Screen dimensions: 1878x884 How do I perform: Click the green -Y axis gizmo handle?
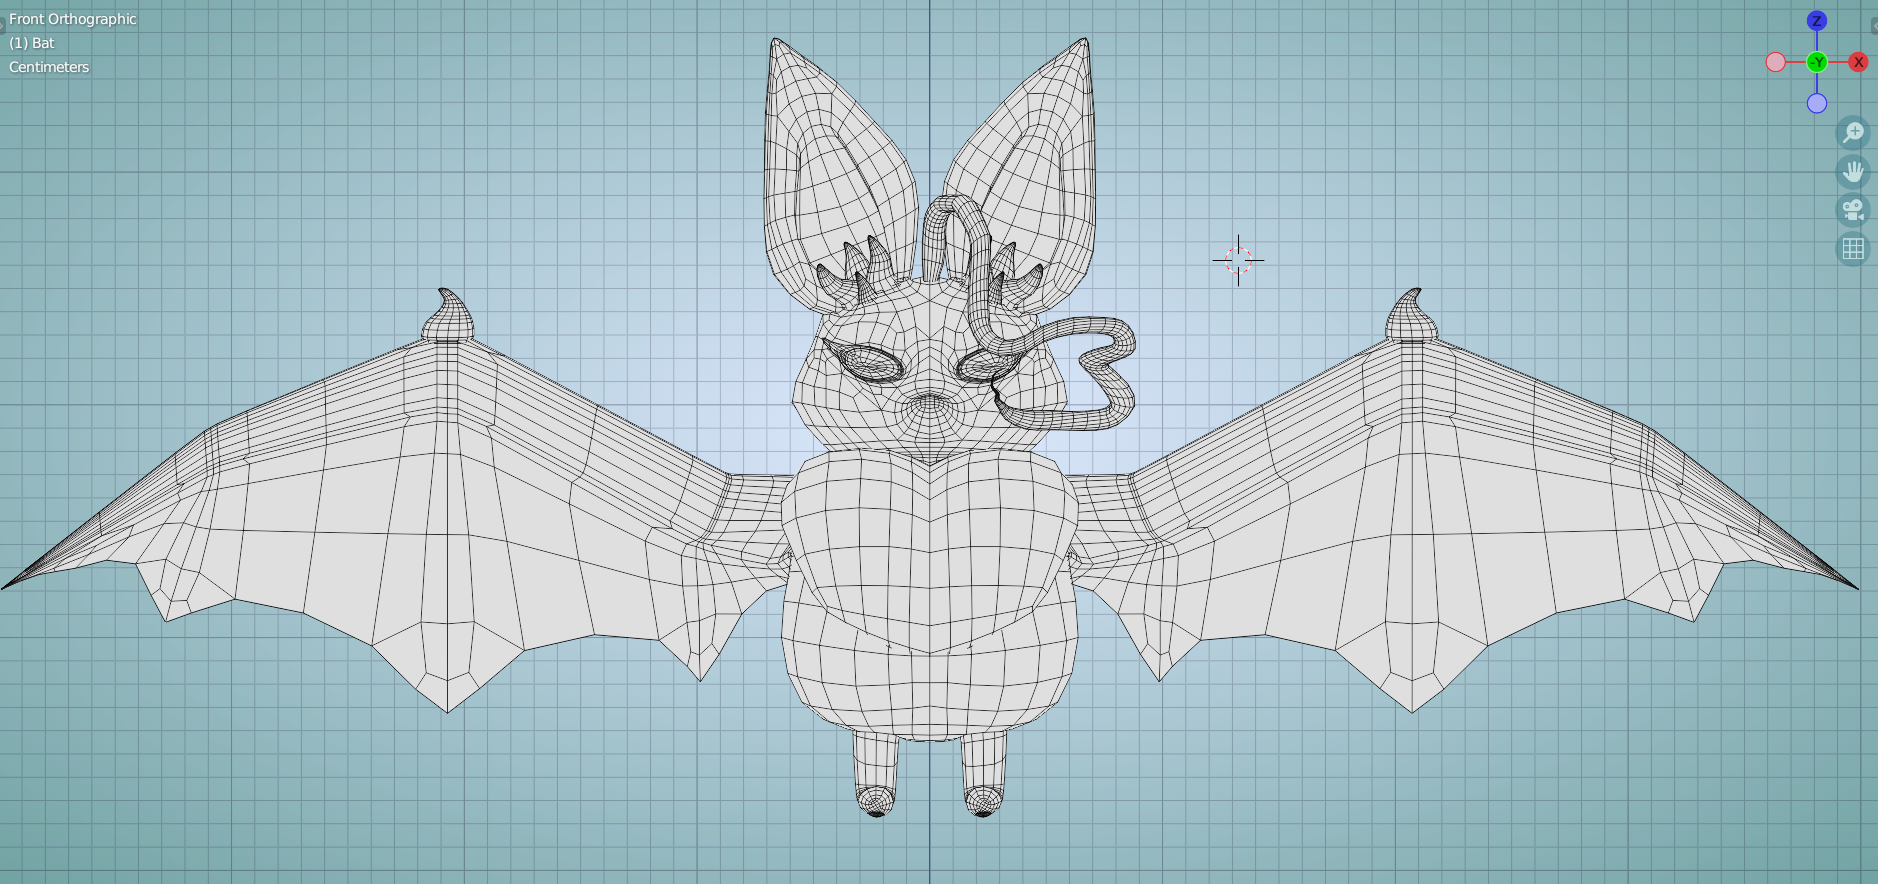(1817, 62)
